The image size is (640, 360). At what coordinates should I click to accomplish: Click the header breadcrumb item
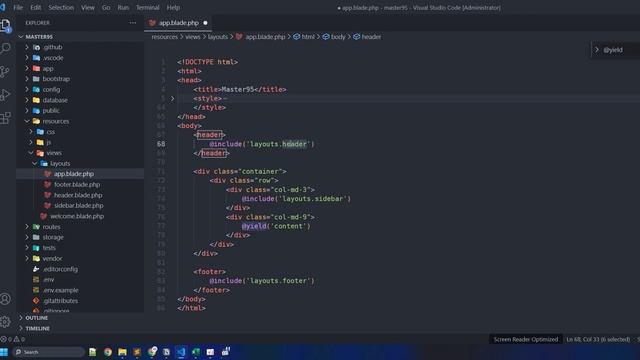pyautogui.click(x=367, y=37)
